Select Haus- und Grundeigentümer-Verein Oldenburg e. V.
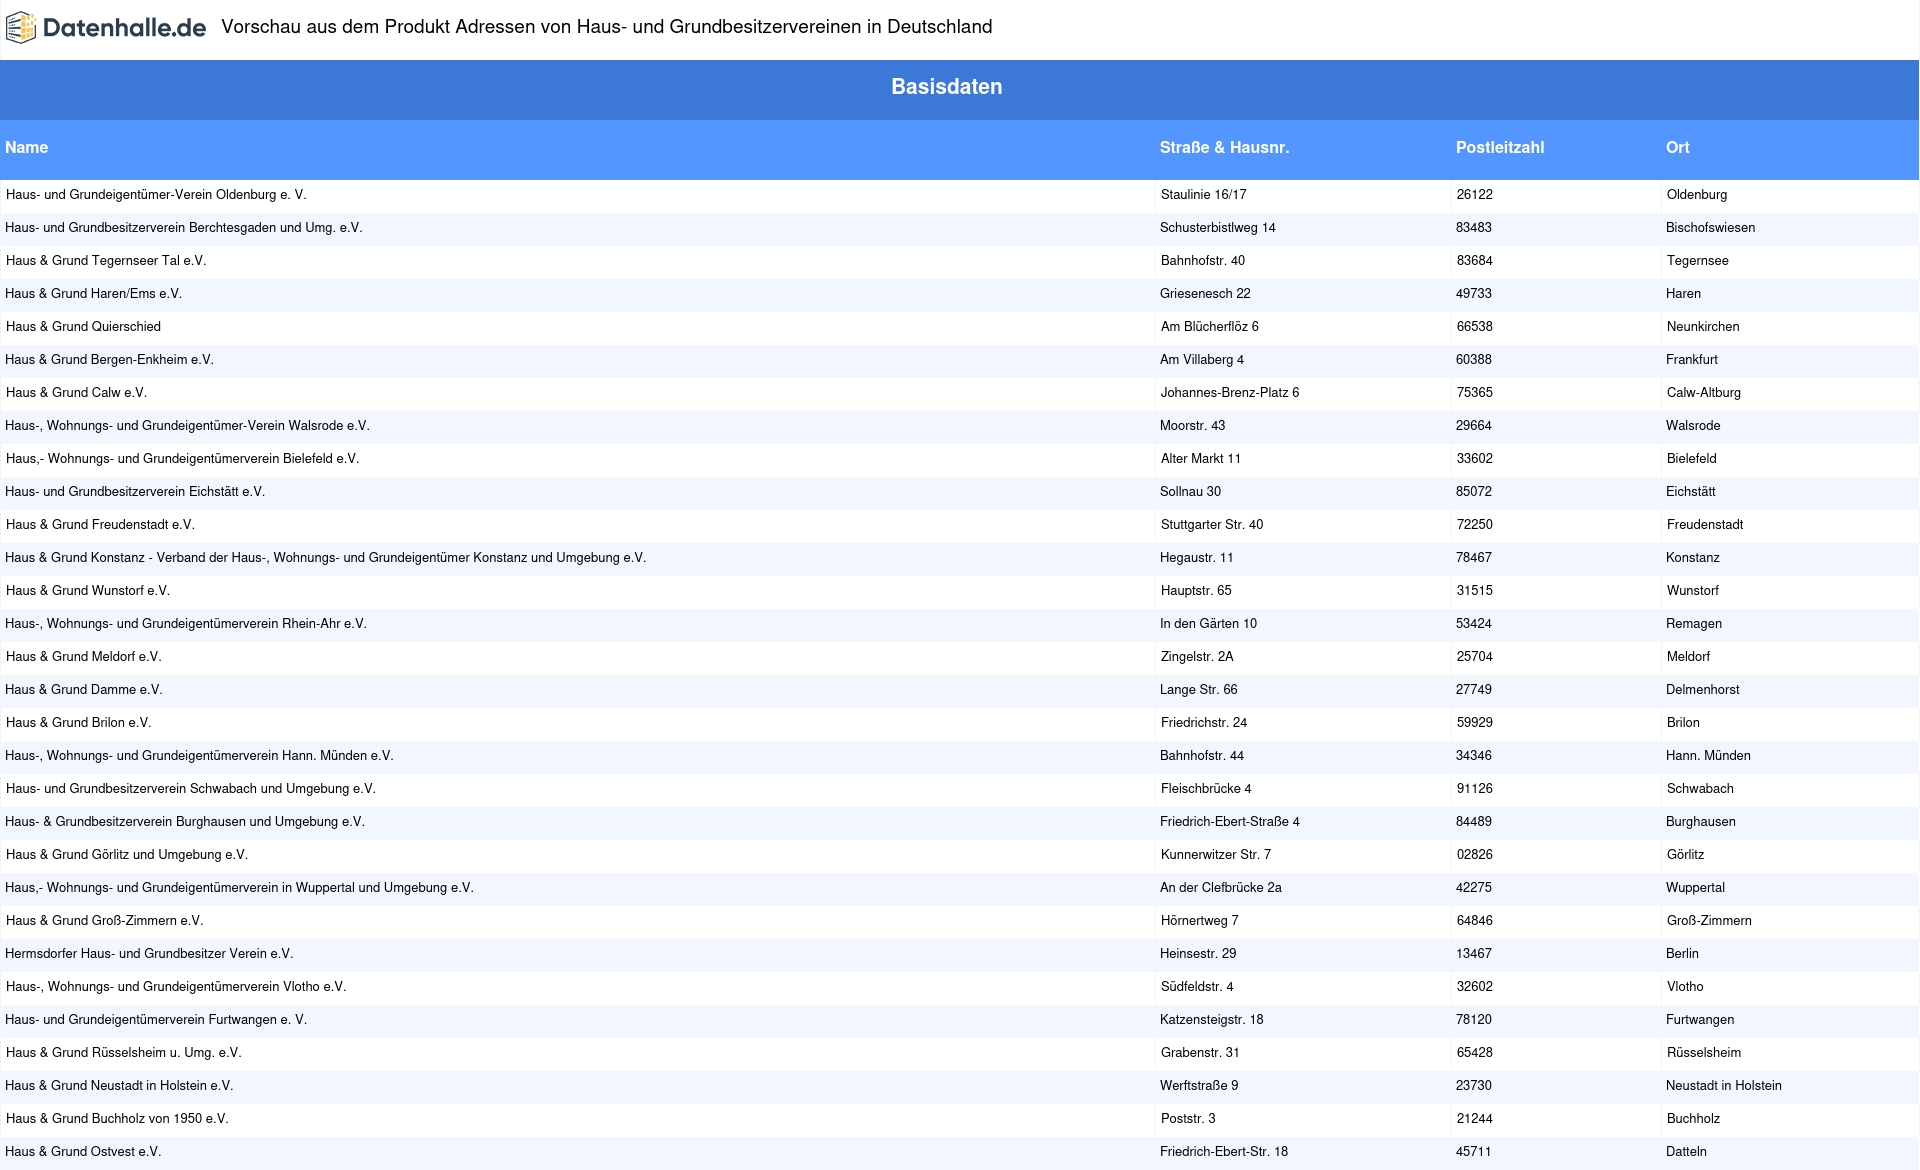The image size is (1920, 1170). 156,195
